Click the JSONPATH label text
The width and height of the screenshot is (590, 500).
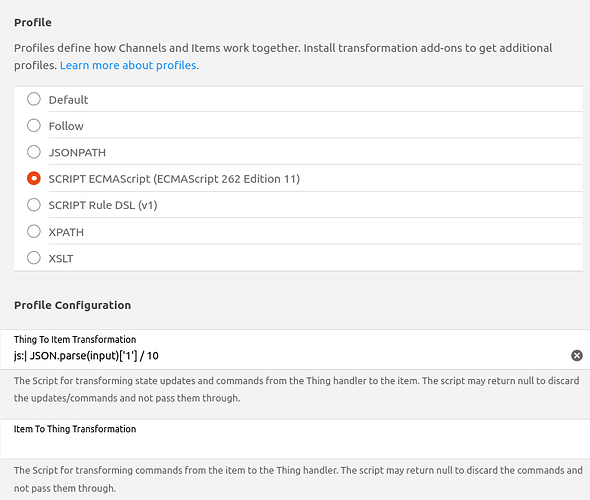(77, 152)
